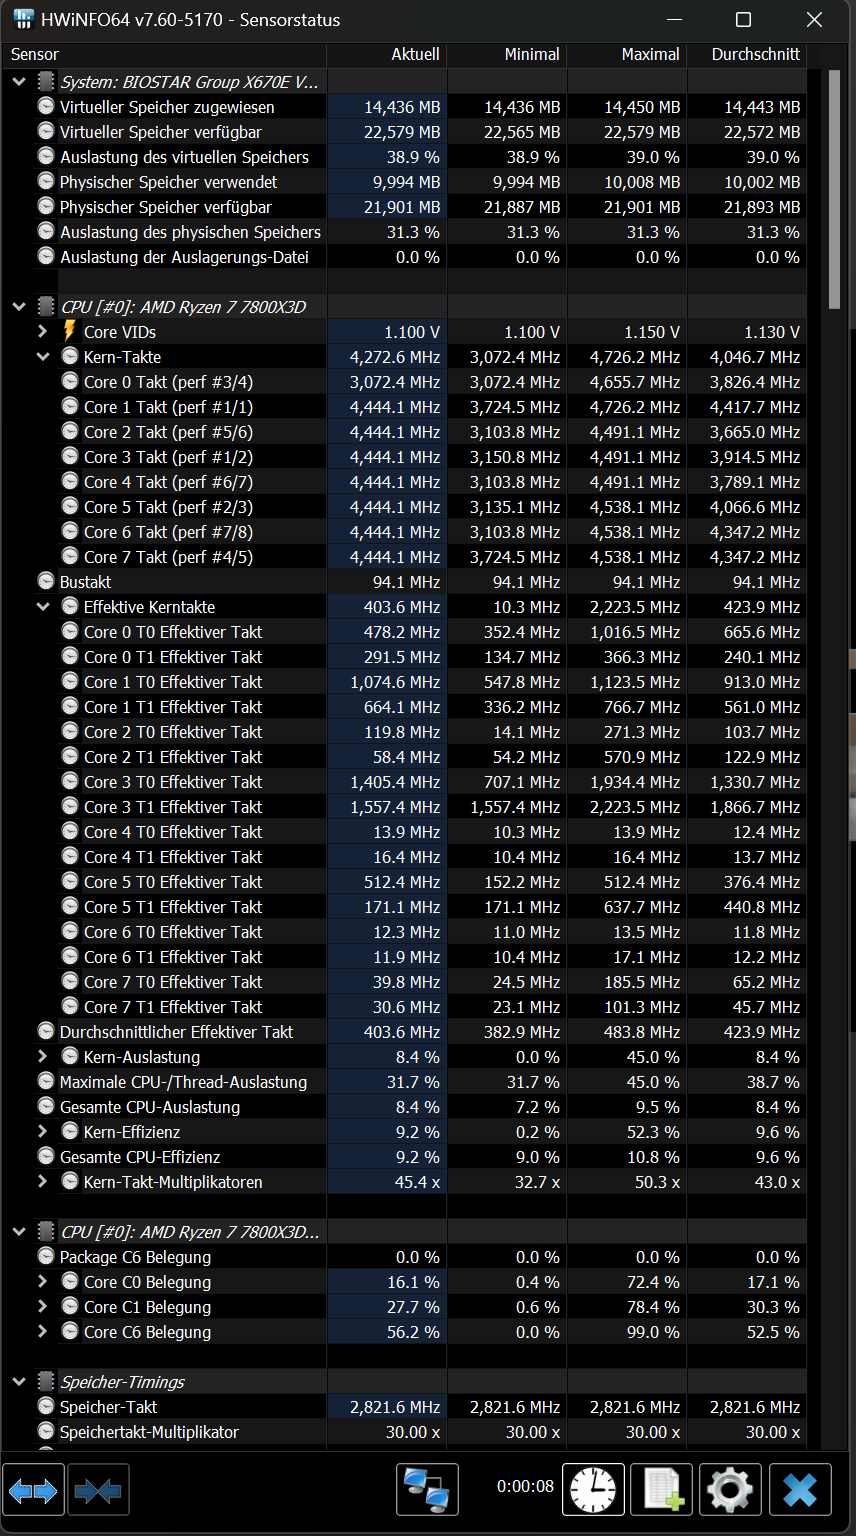This screenshot has height=1536, width=856.
Task: Click the Maximal column header
Action: tap(626, 55)
